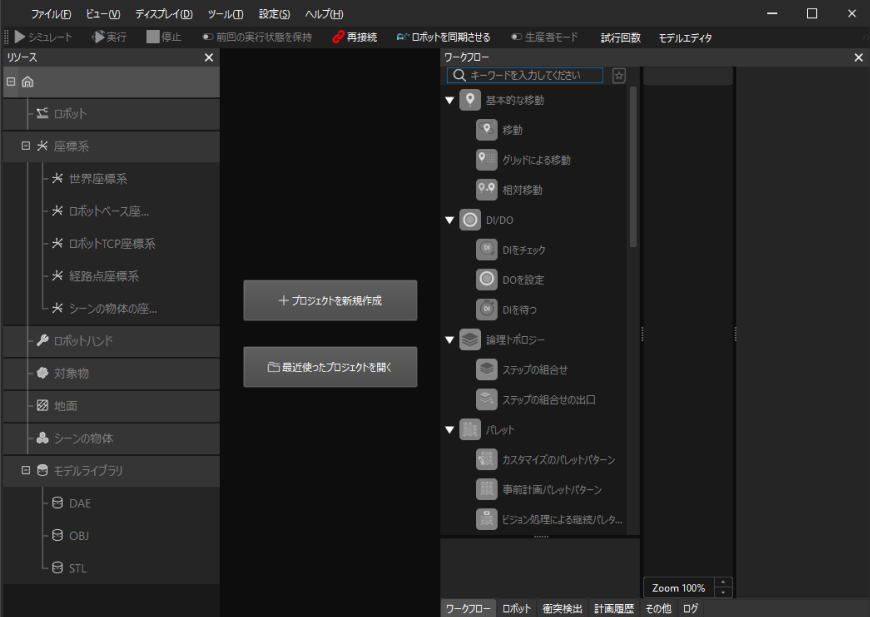Screen dimensions: 870x617
Task: Click the モデルライブラリ database icon
Action: 43,471
